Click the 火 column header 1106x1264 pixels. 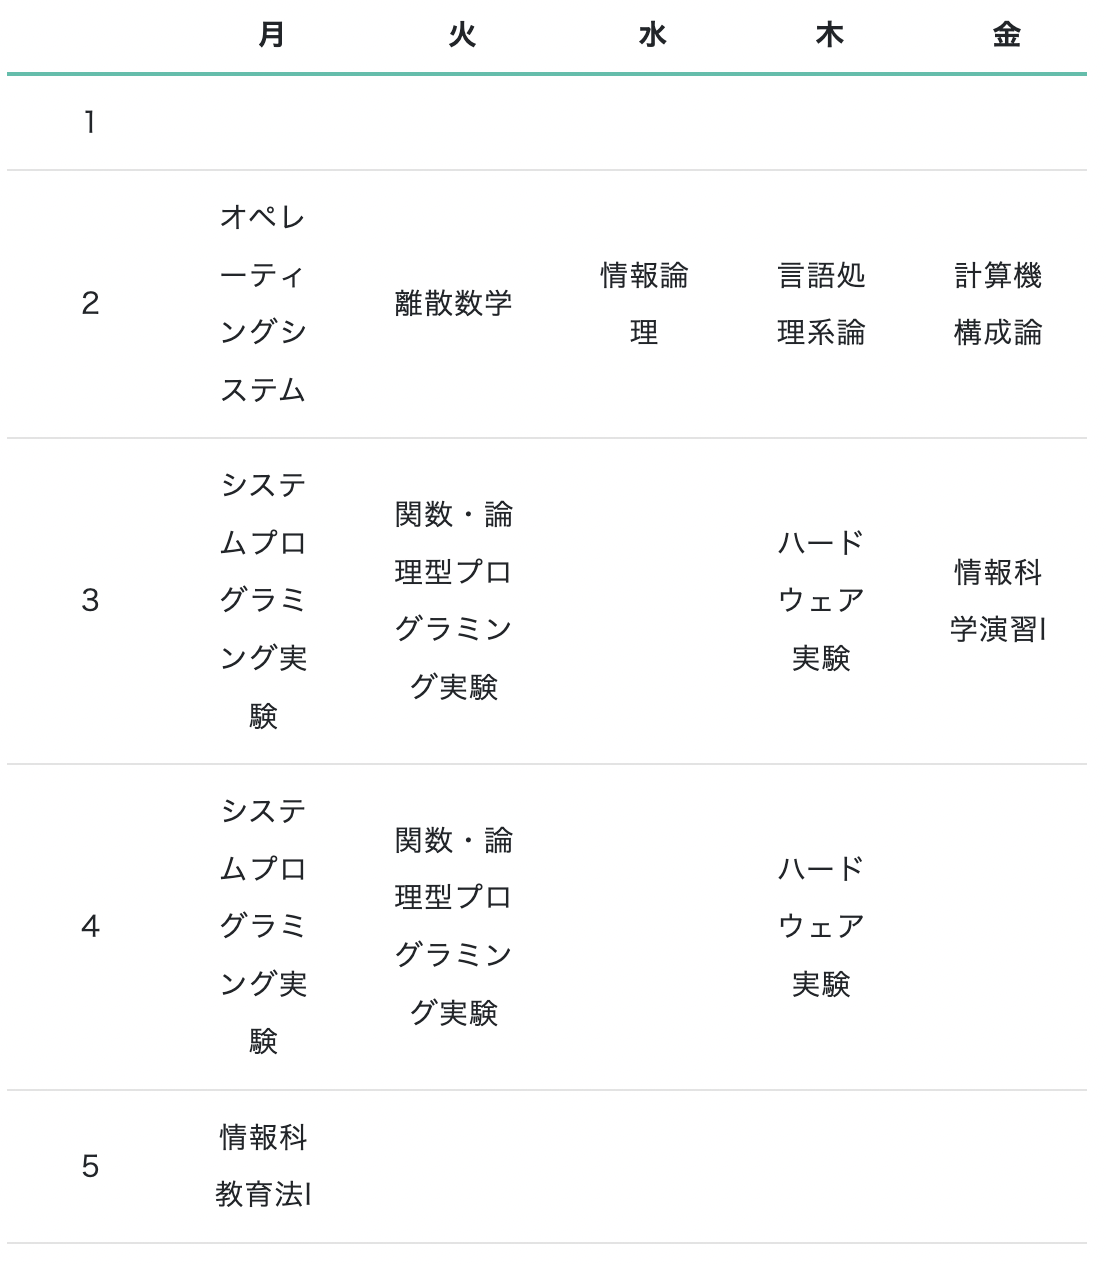[461, 36]
